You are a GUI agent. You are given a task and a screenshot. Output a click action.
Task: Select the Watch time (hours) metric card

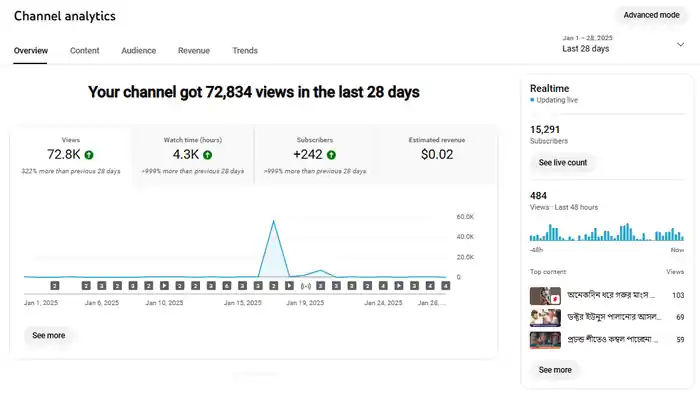tap(192, 155)
